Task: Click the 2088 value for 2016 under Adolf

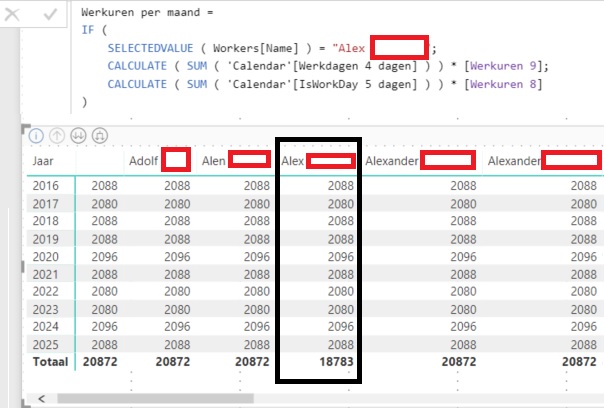Action: pyautogui.click(x=177, y=186)
